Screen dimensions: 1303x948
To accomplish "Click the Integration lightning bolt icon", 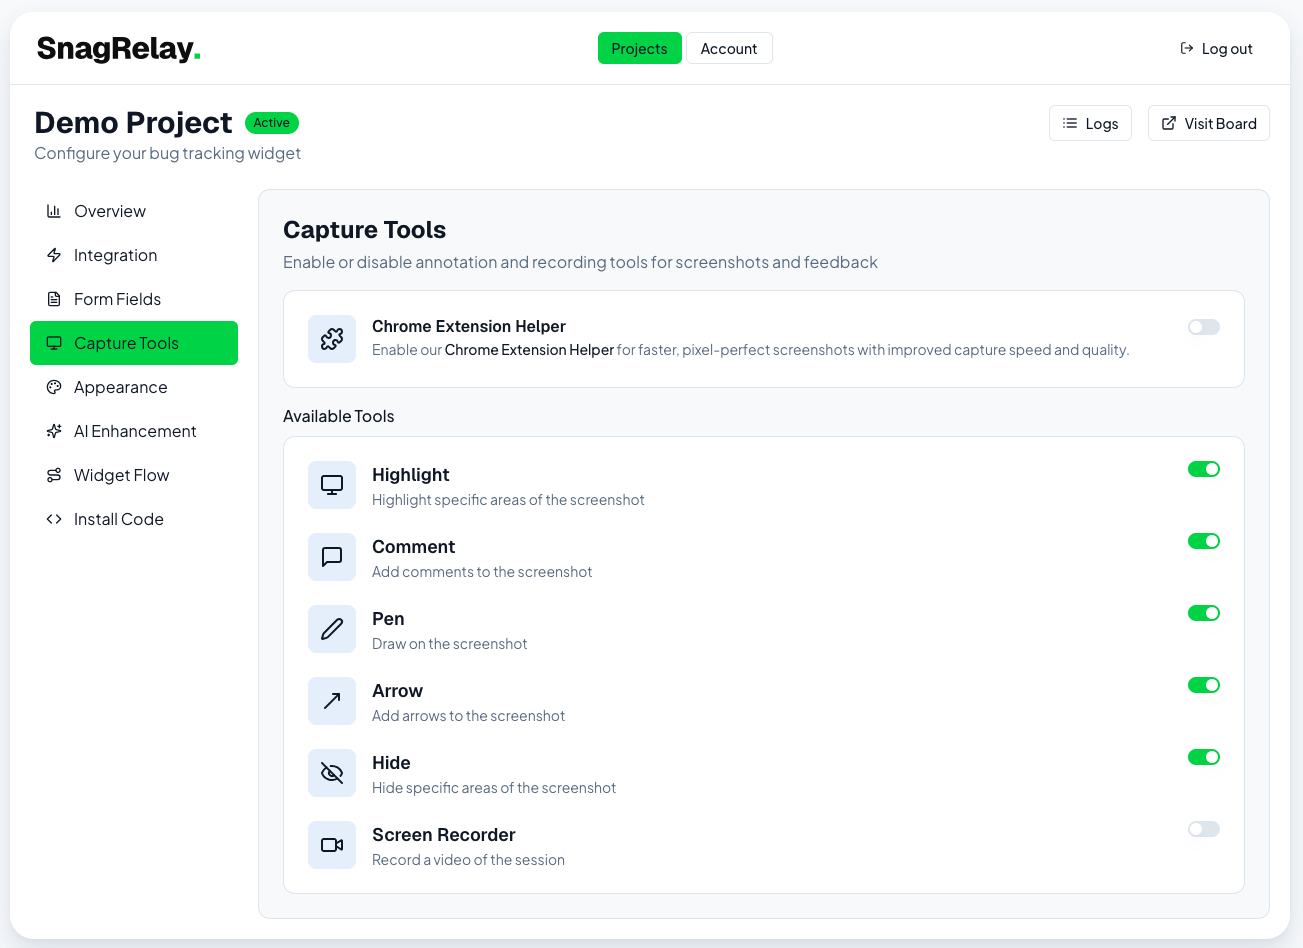I will [54, 255].
